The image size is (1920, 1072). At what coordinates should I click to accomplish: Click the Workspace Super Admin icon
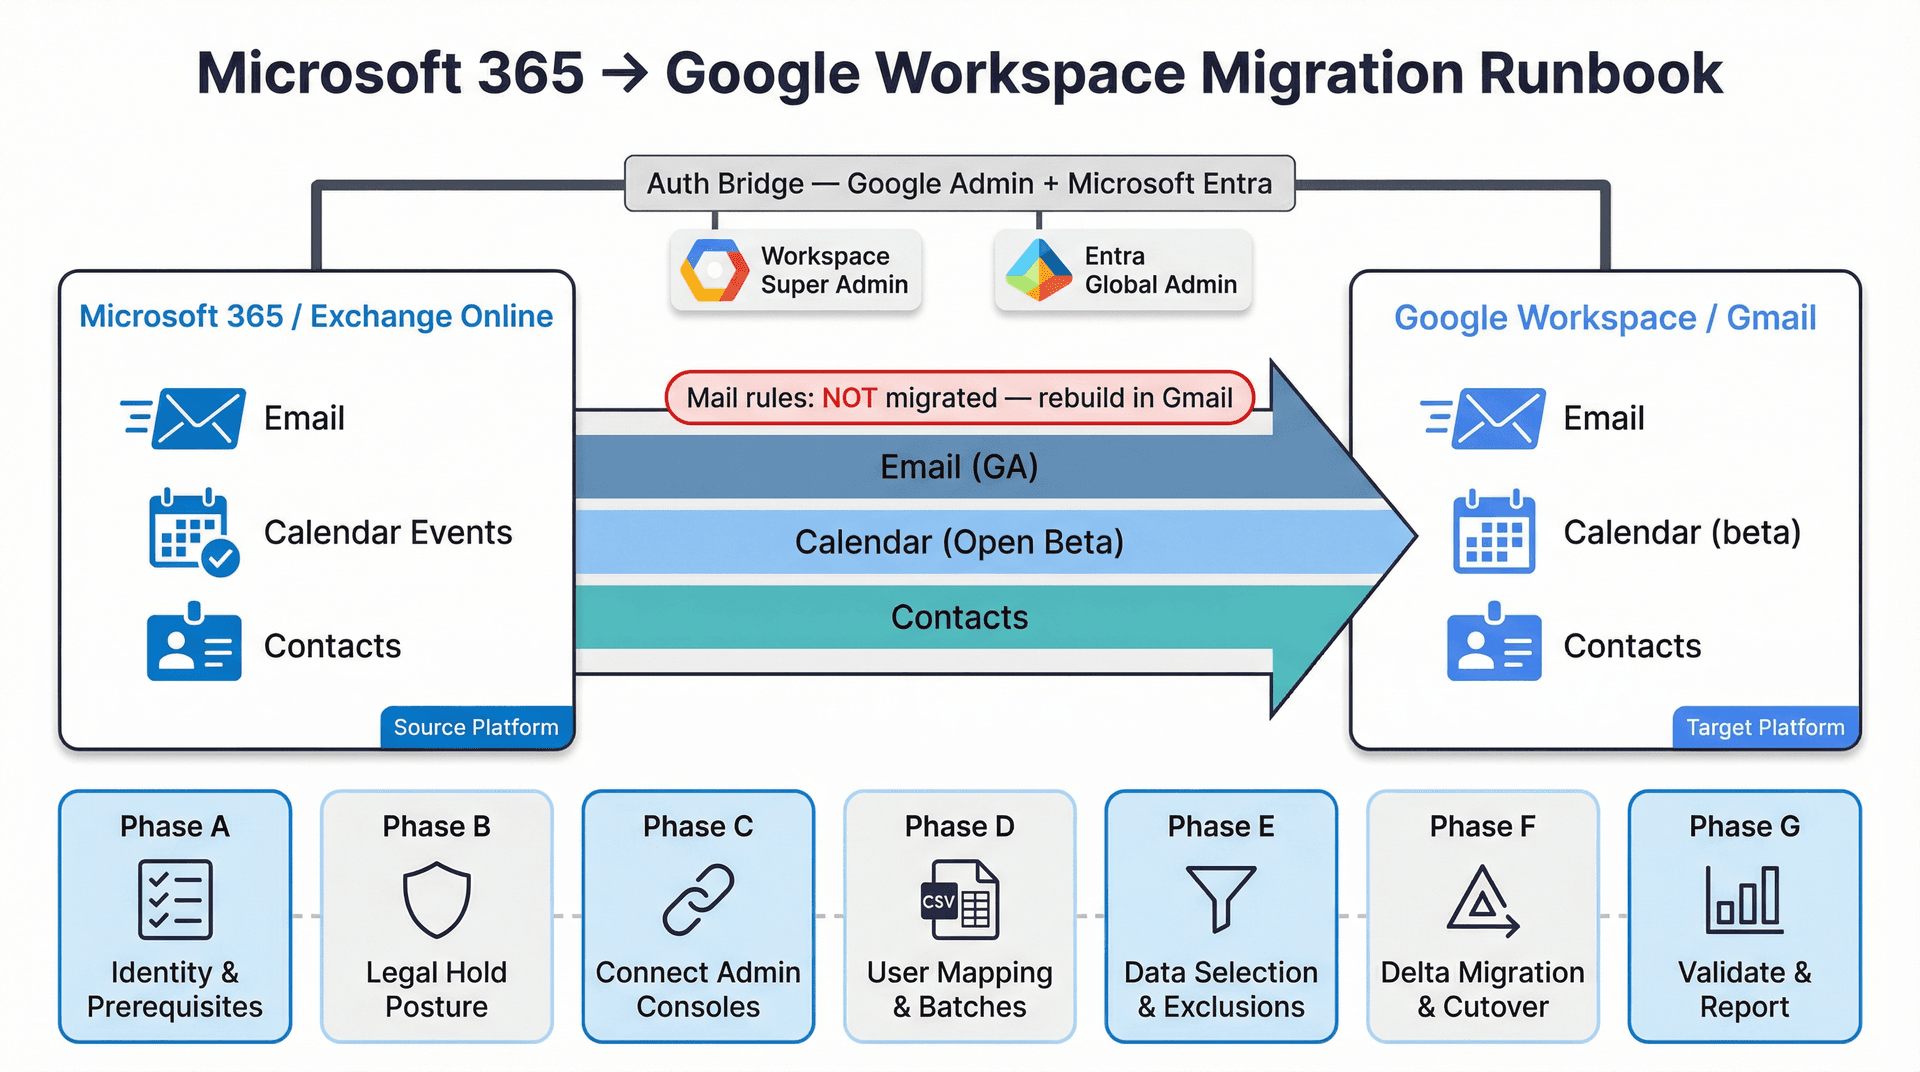click(712, 270)
